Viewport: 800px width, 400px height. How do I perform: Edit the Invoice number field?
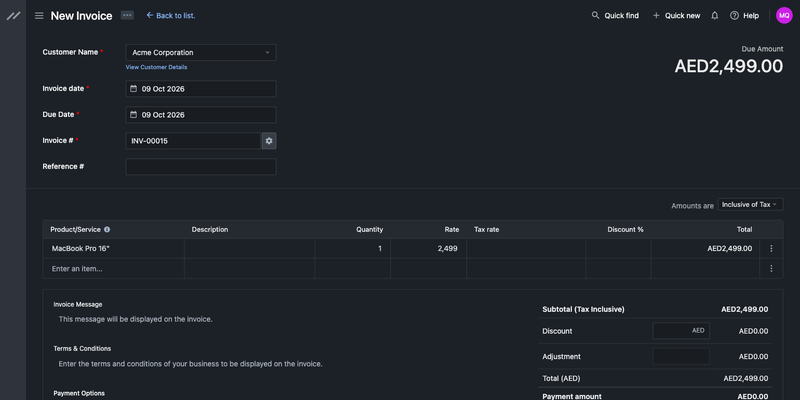pos(193,141)
